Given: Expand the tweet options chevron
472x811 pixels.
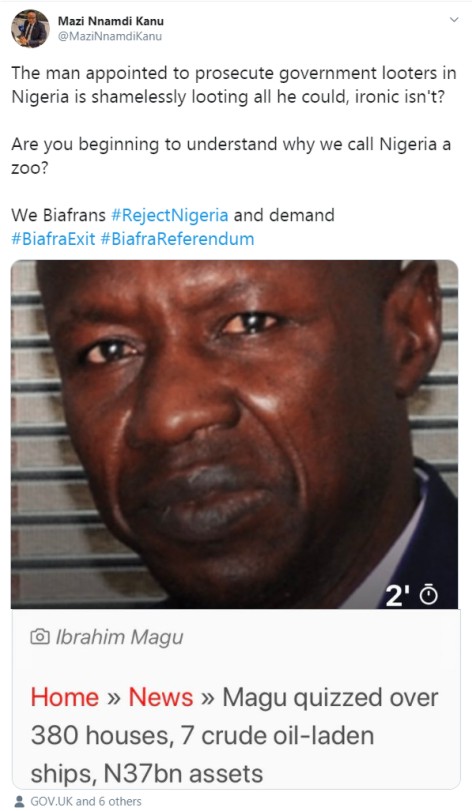Looking at the screenshot, I should [x=454, y=20].
